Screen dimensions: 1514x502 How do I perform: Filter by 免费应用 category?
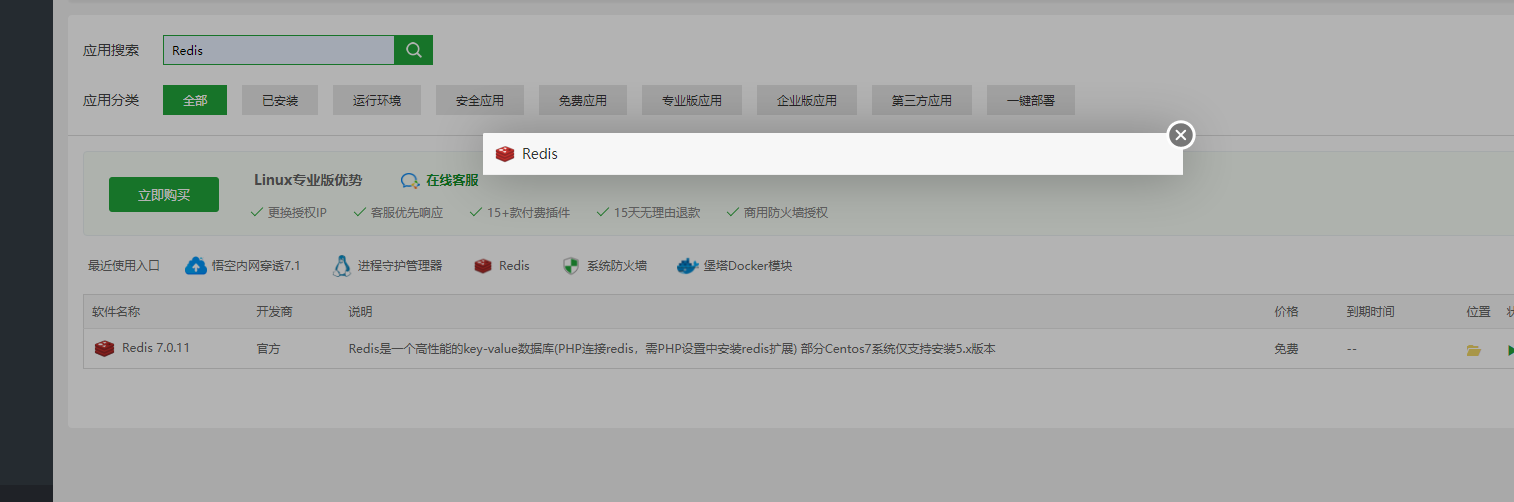coord(583,100)
